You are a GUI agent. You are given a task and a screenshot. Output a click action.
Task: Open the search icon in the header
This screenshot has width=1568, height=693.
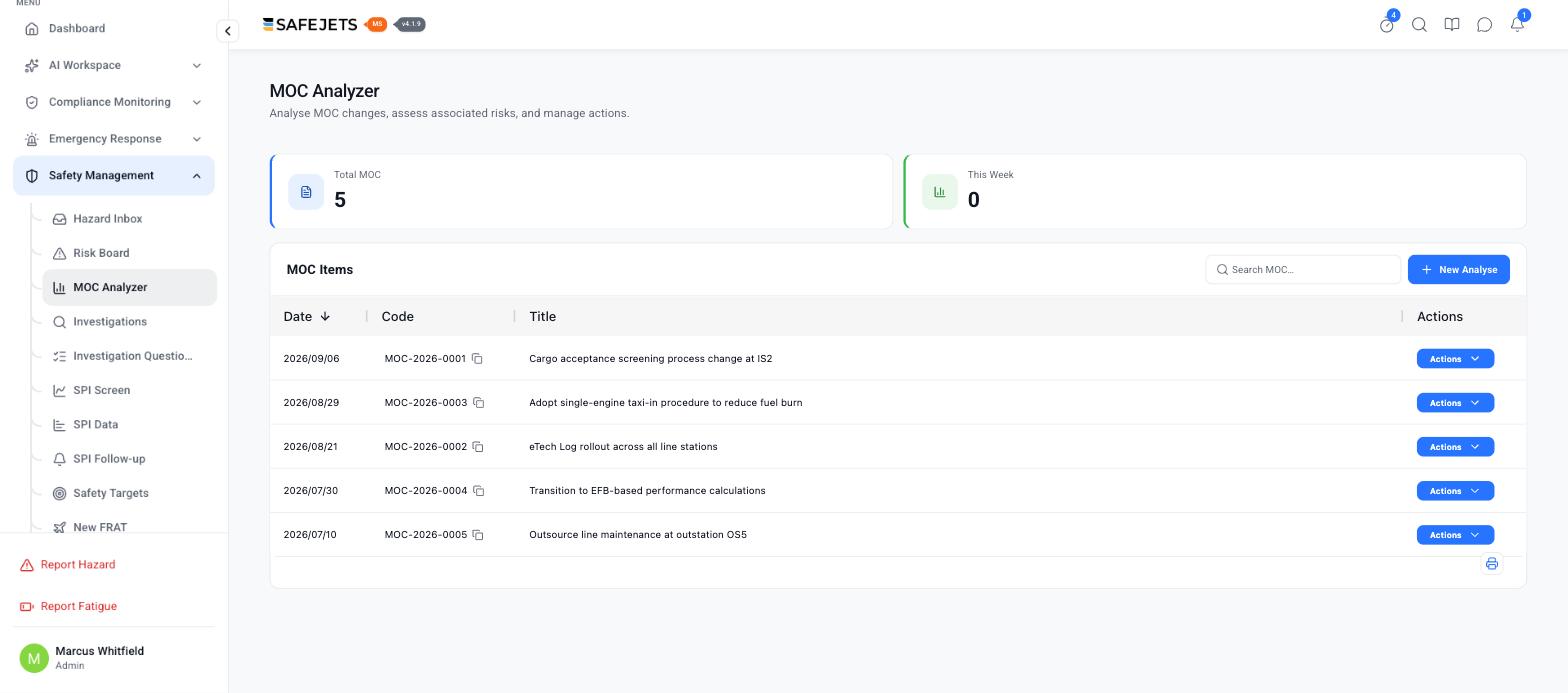(1419, 25)
